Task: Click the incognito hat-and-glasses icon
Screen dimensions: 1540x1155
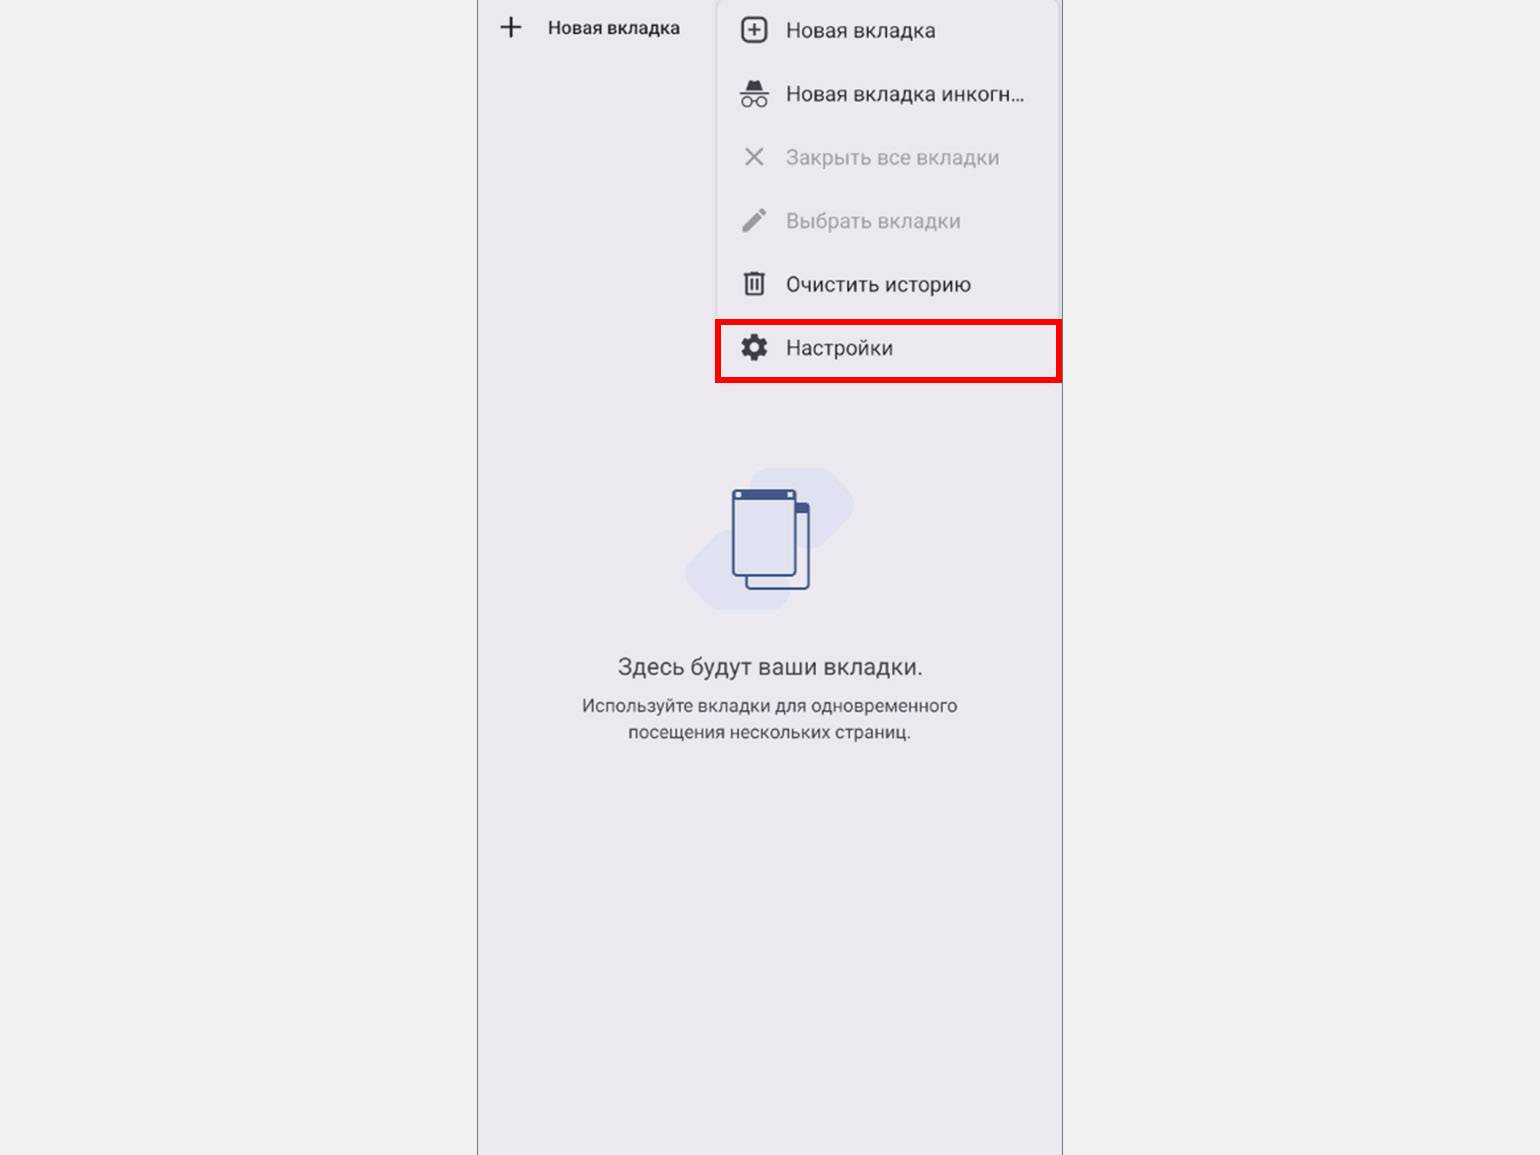Action: point(754,94)
